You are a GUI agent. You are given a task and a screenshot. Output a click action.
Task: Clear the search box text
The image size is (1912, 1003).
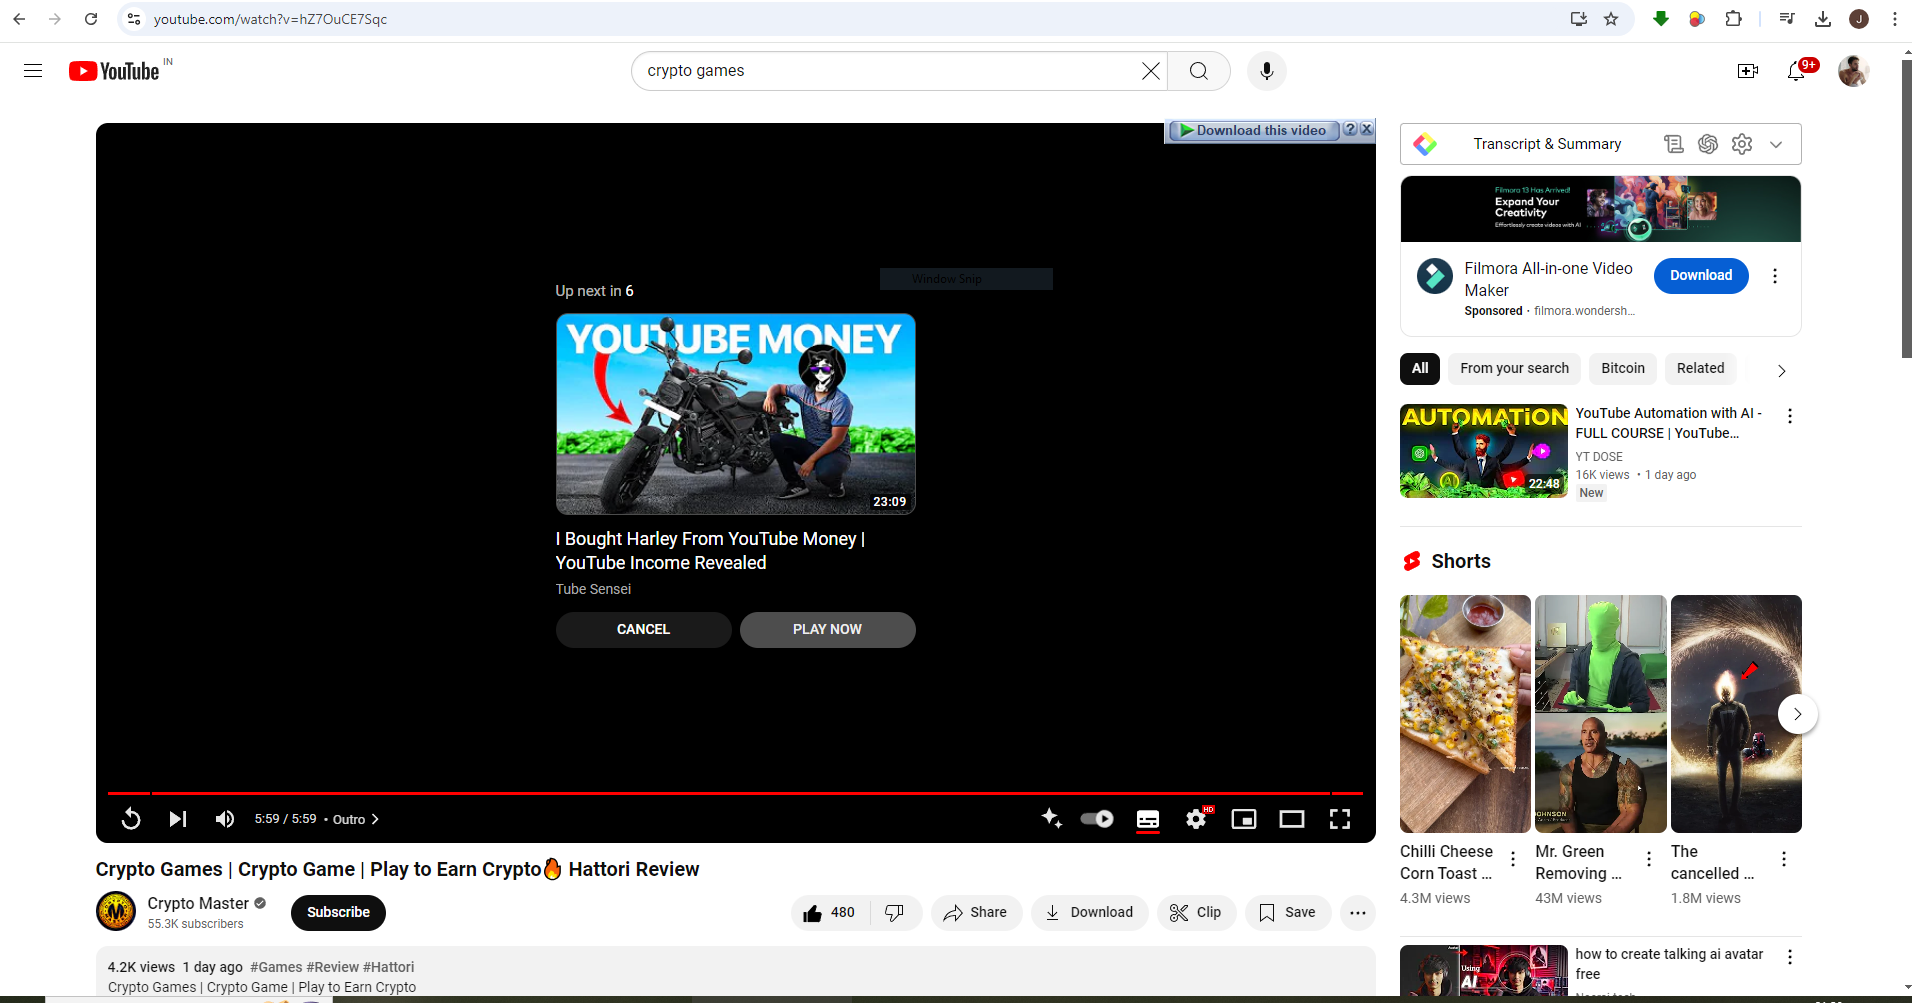click(1151, 71)
